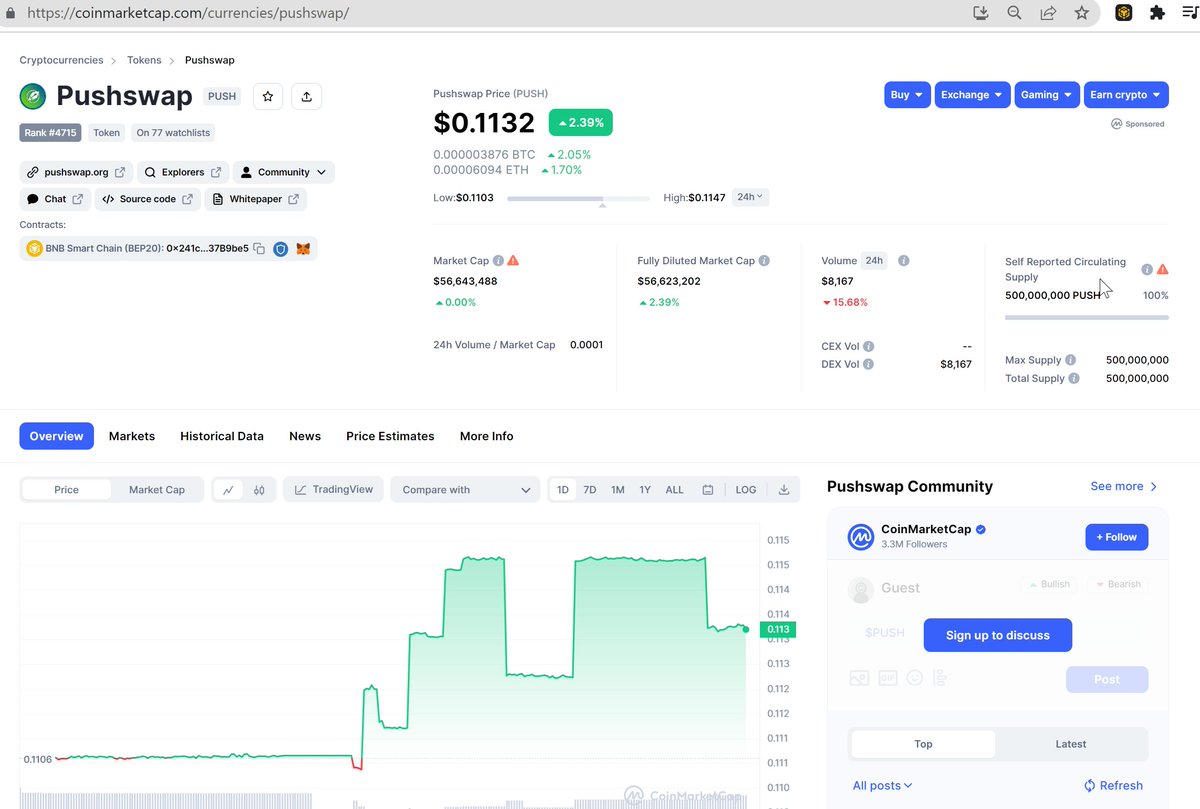Open Fully Diluted Market Cap info icon
The image size is (1200, 809).
point(764,261)
